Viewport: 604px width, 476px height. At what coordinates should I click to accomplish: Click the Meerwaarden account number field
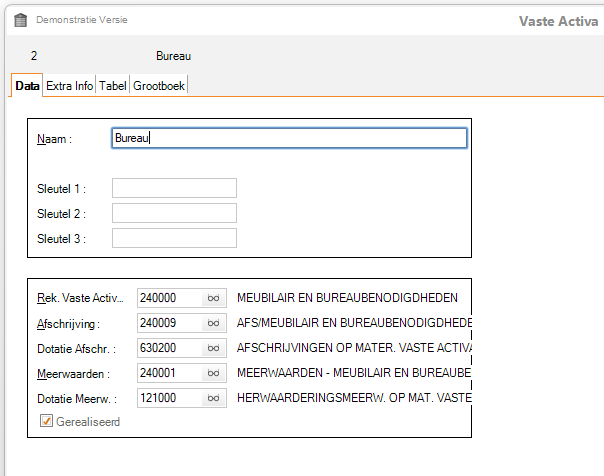[168, 373]
